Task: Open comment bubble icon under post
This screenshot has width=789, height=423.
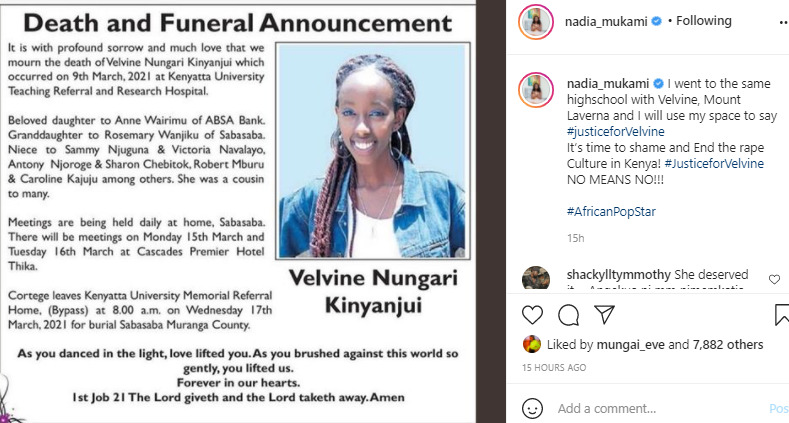Action: (x=568, y=315)
